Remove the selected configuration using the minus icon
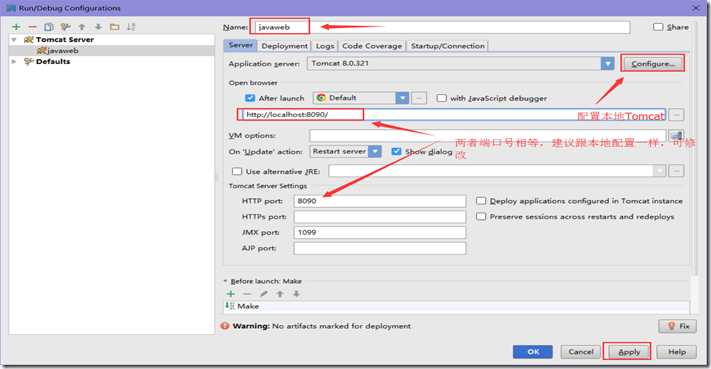This screenshot has height=369, width=711. [x=32, y=27]
